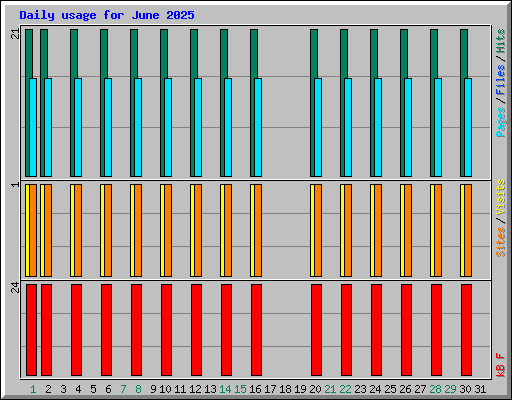The width and height of the screenshot is (512, 400).
Task: Click the cyan Files bar for day 4
Action: (78, 127)
